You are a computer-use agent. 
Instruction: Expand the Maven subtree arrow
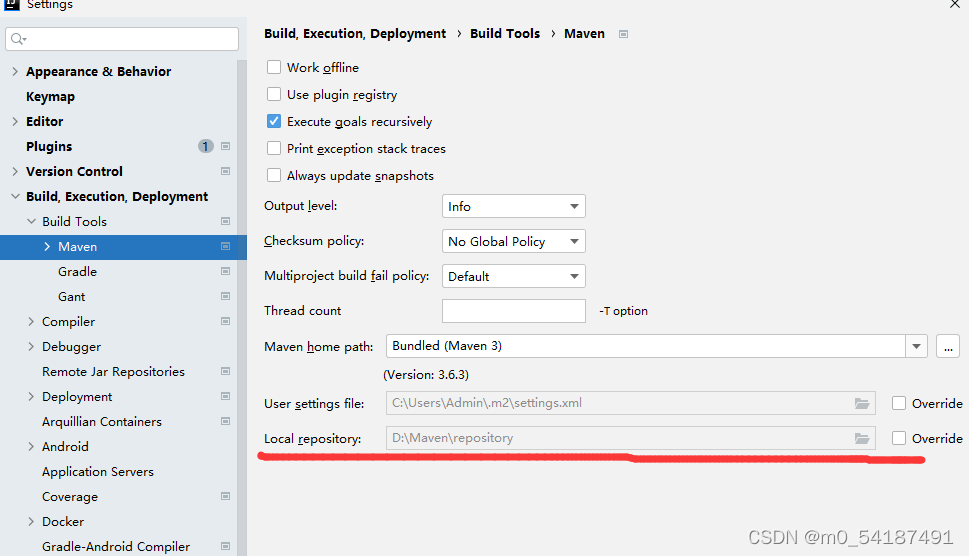tap(47, 246)
